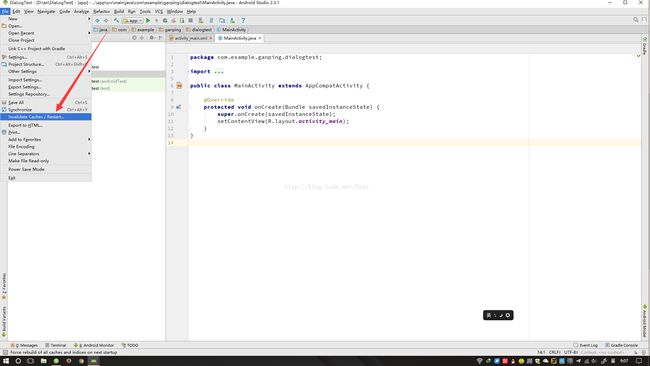
Task: Click the search magnifier at the toolbar's right
Action: [635, 20]
